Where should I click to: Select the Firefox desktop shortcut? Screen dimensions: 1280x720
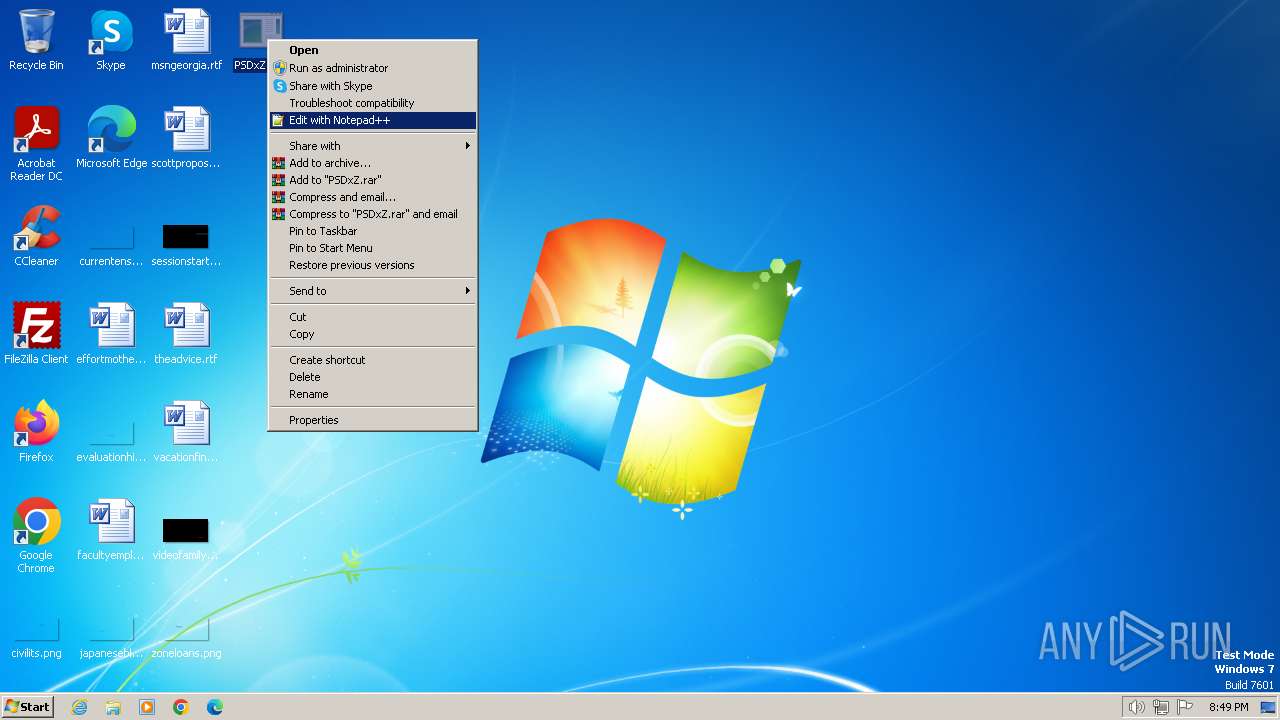point(36,431)
